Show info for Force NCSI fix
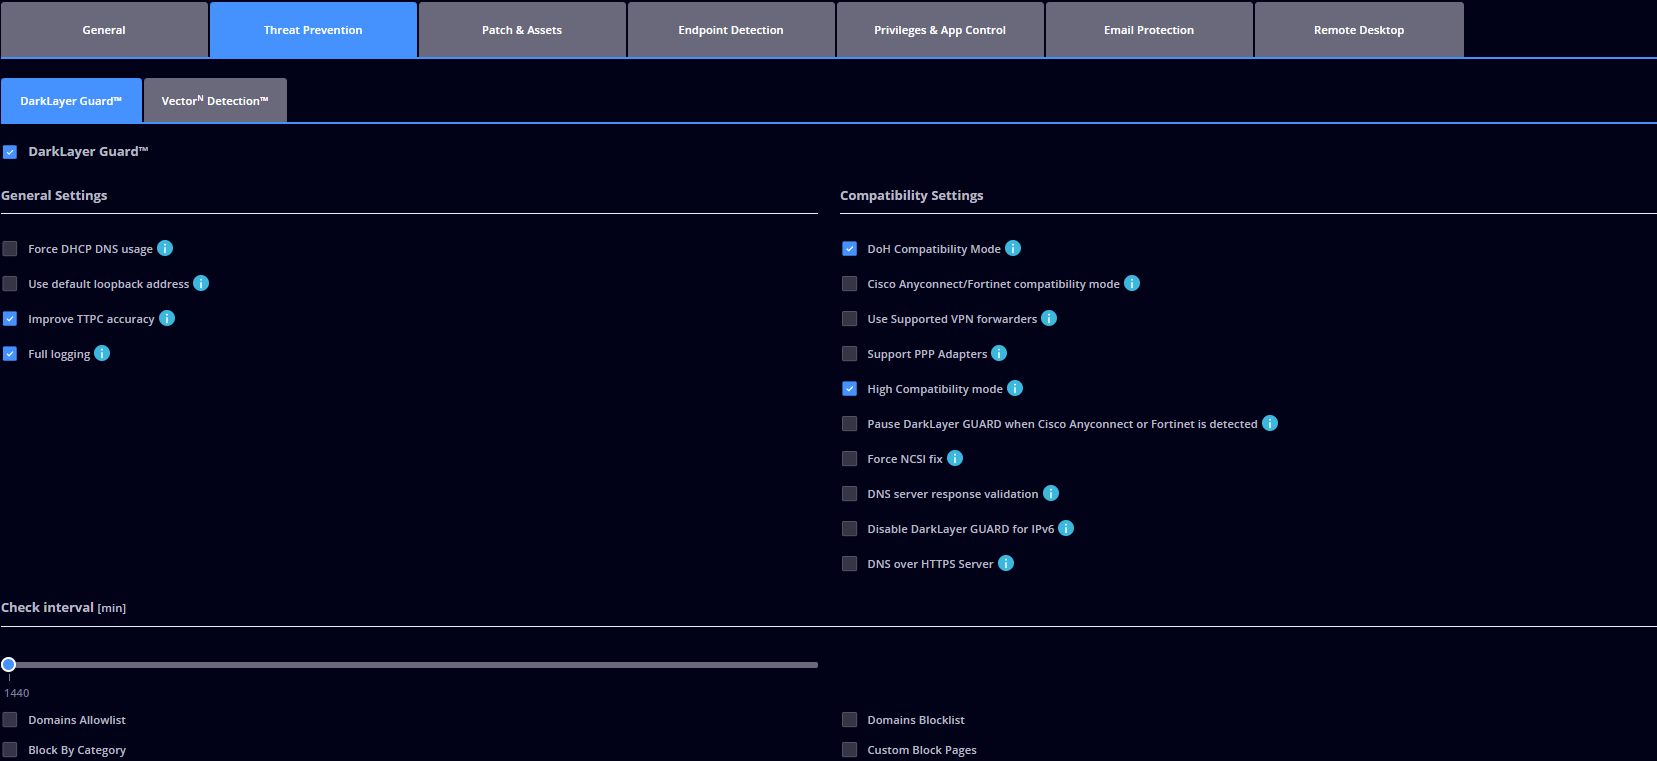This screenshot has width=1657, height=761. pos(955,458)
